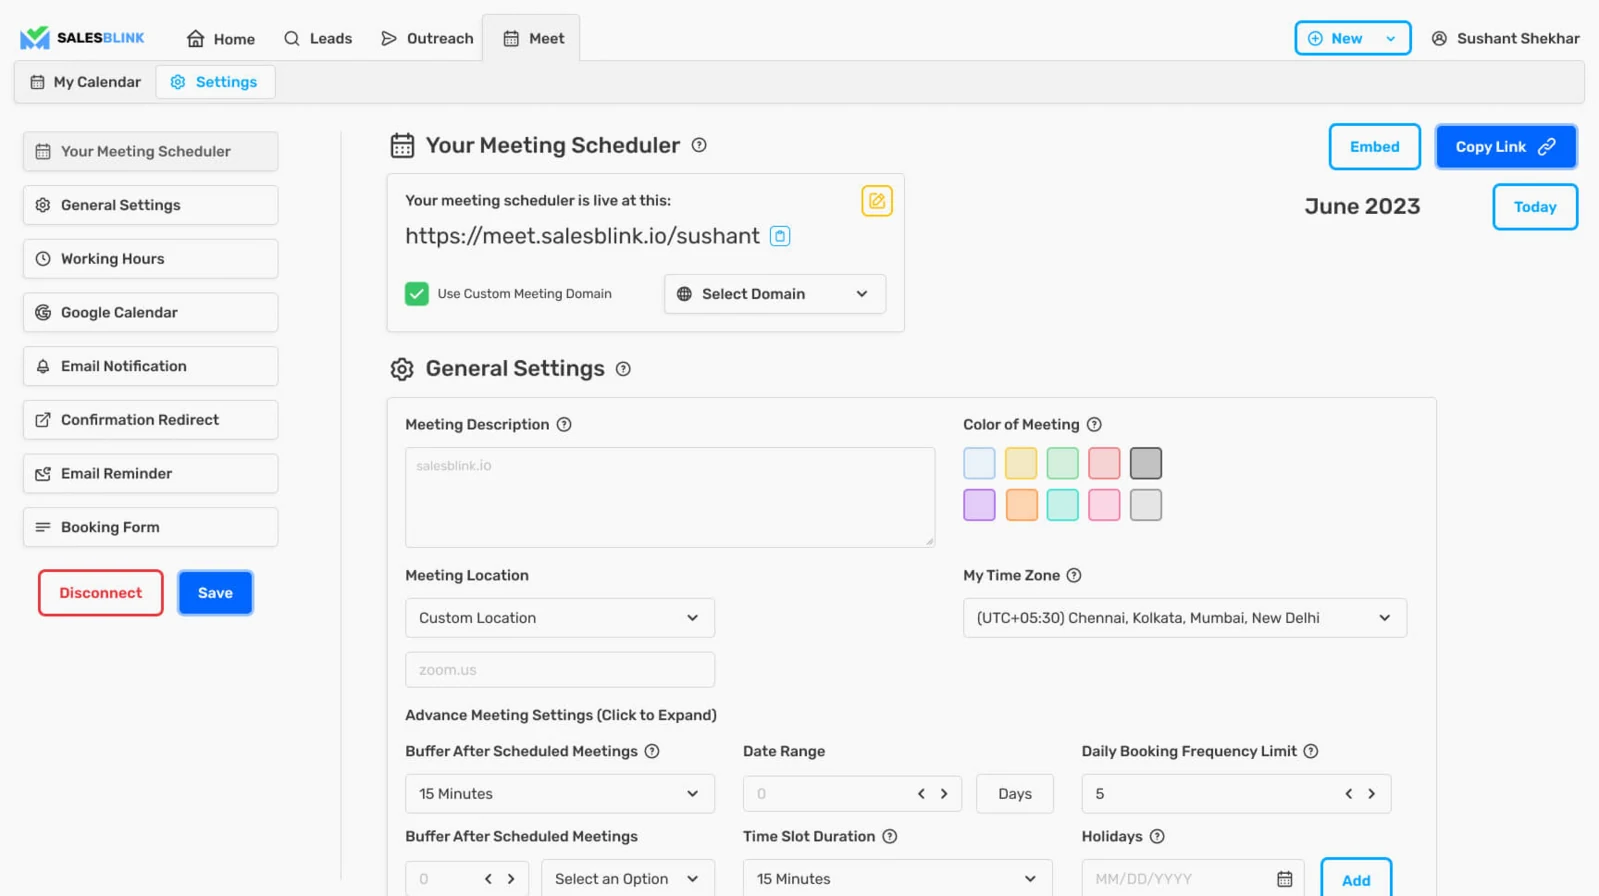This screenshot has height=896, width=1599.
Task: Open Google Calendar sidebar item
Action: [x=151, y=313]
